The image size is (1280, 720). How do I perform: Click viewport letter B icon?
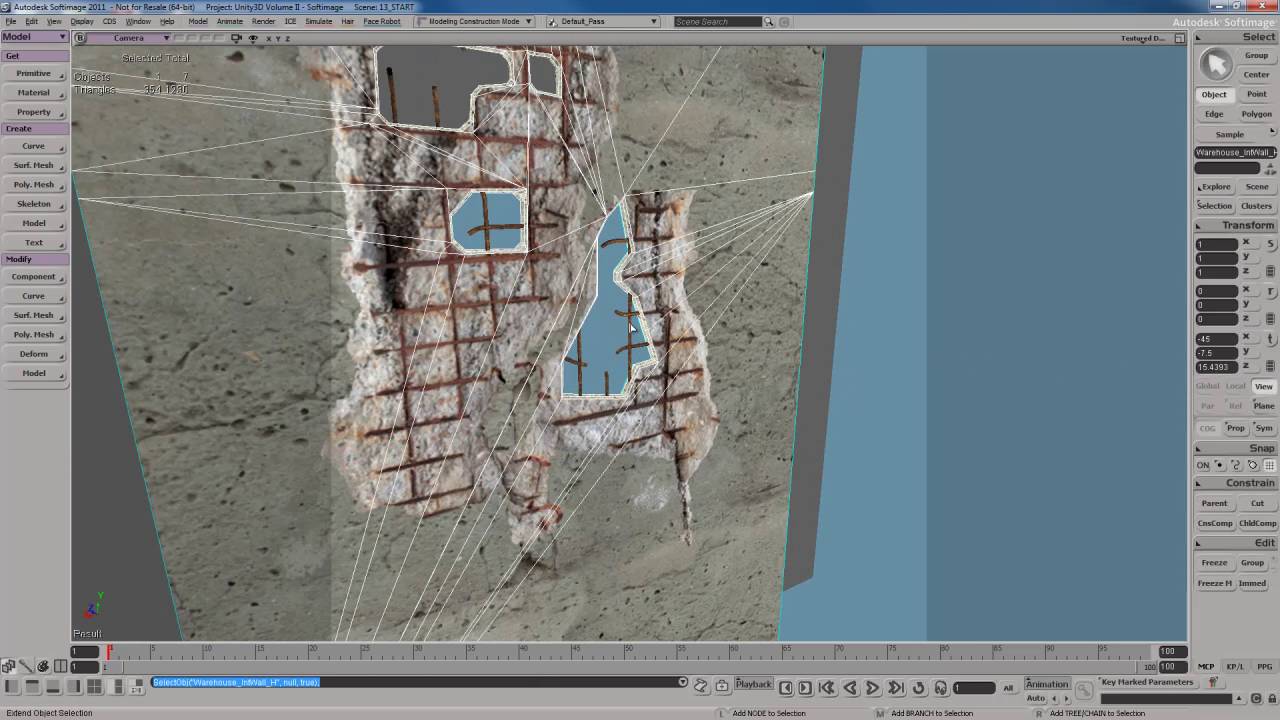pyautogui.click(x=80, y=38)
